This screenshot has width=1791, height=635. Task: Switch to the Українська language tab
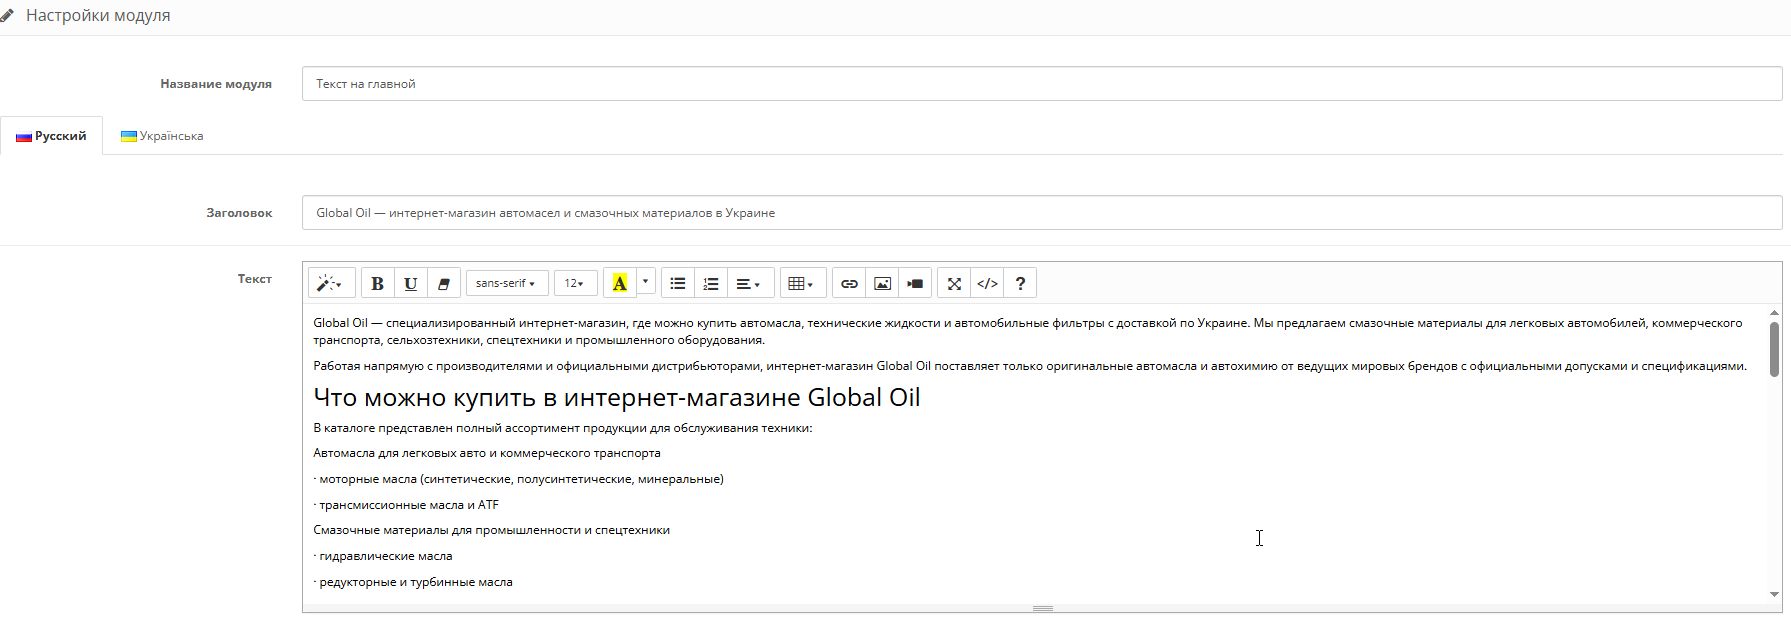tap(162, 136)
